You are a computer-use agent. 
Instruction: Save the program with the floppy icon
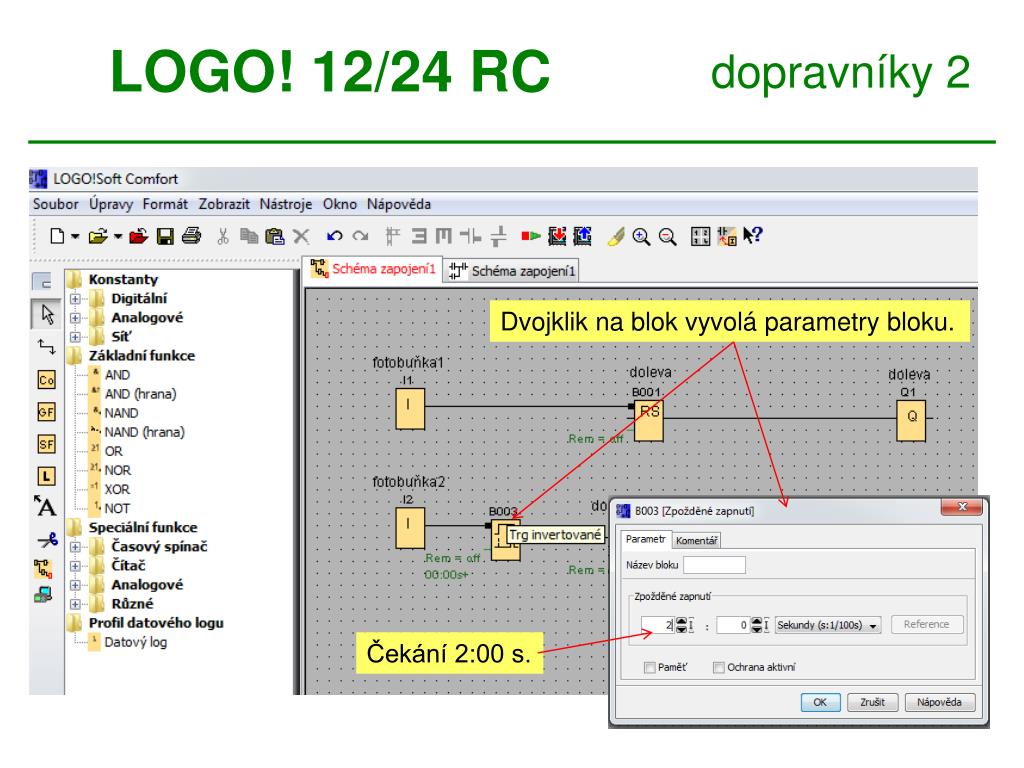pos(165,236)
